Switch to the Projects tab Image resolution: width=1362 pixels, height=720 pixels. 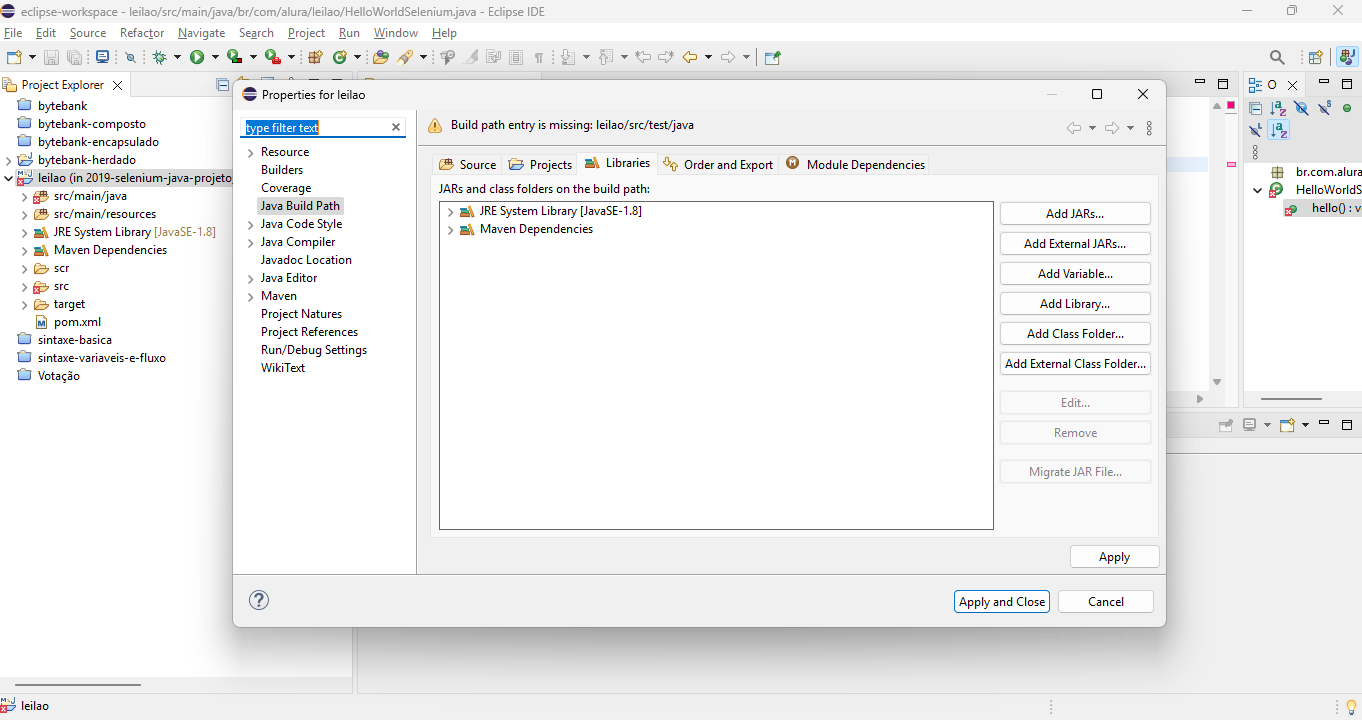tap(540, 164)
